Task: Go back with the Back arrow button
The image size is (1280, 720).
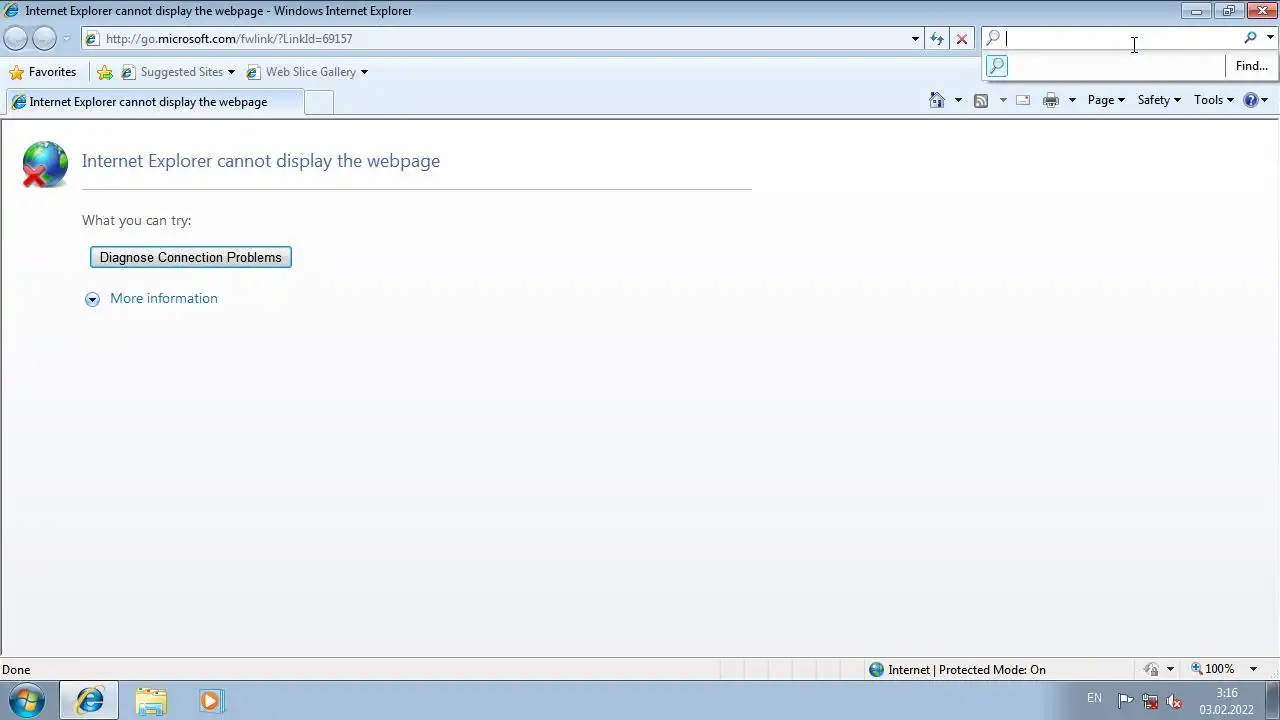Action: click(15, 39)
